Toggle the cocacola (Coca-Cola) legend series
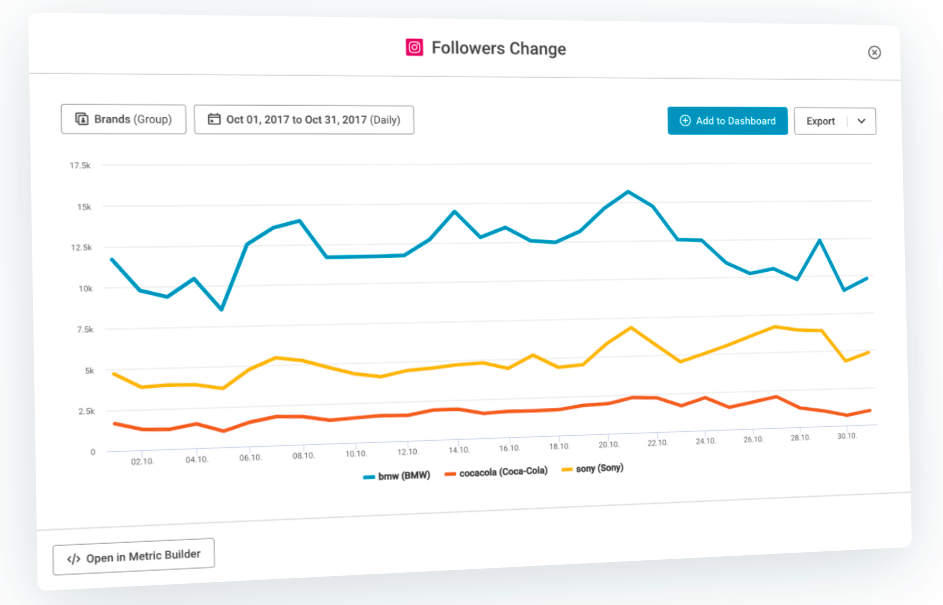 pyautogui.click(x=503, y=471)
